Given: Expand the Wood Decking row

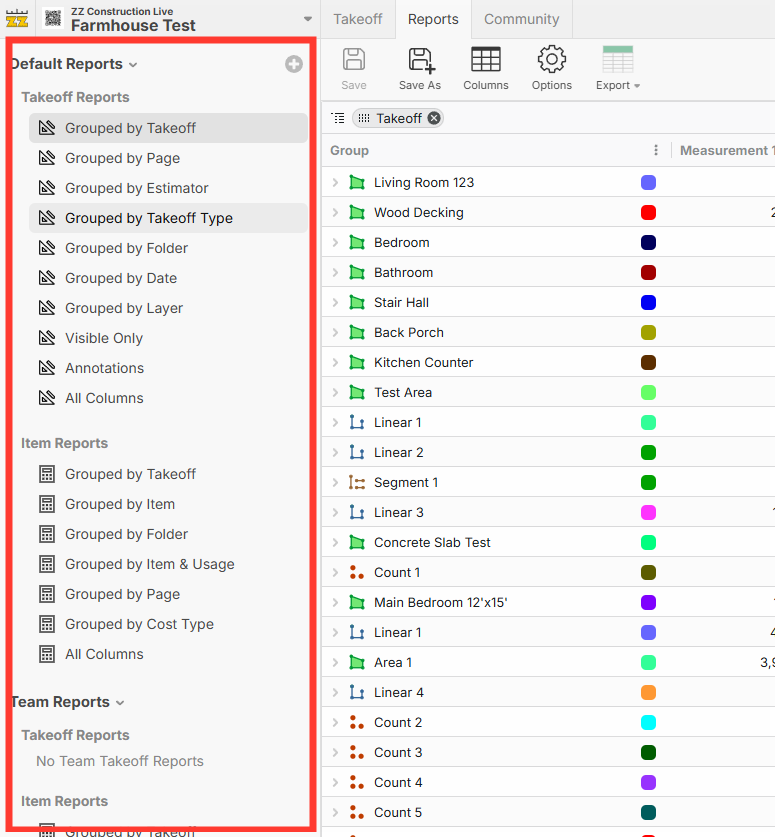Looking at the screenshot, I should (x=336, y=212).
